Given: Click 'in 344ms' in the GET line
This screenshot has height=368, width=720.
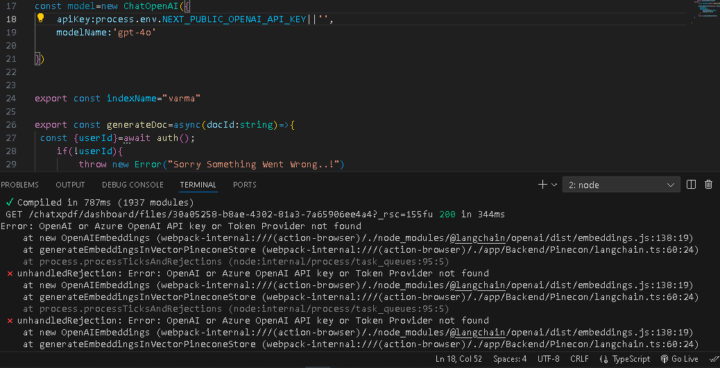Looking at the screenshot, I should click(x=484, y=215).
